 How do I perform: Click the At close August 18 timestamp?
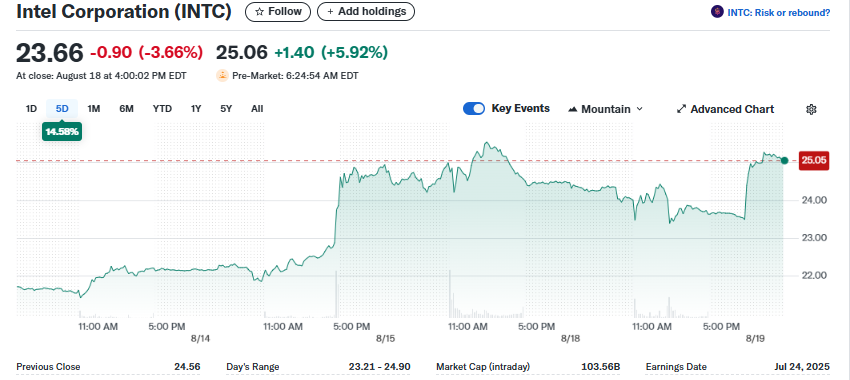coord(101,76)
